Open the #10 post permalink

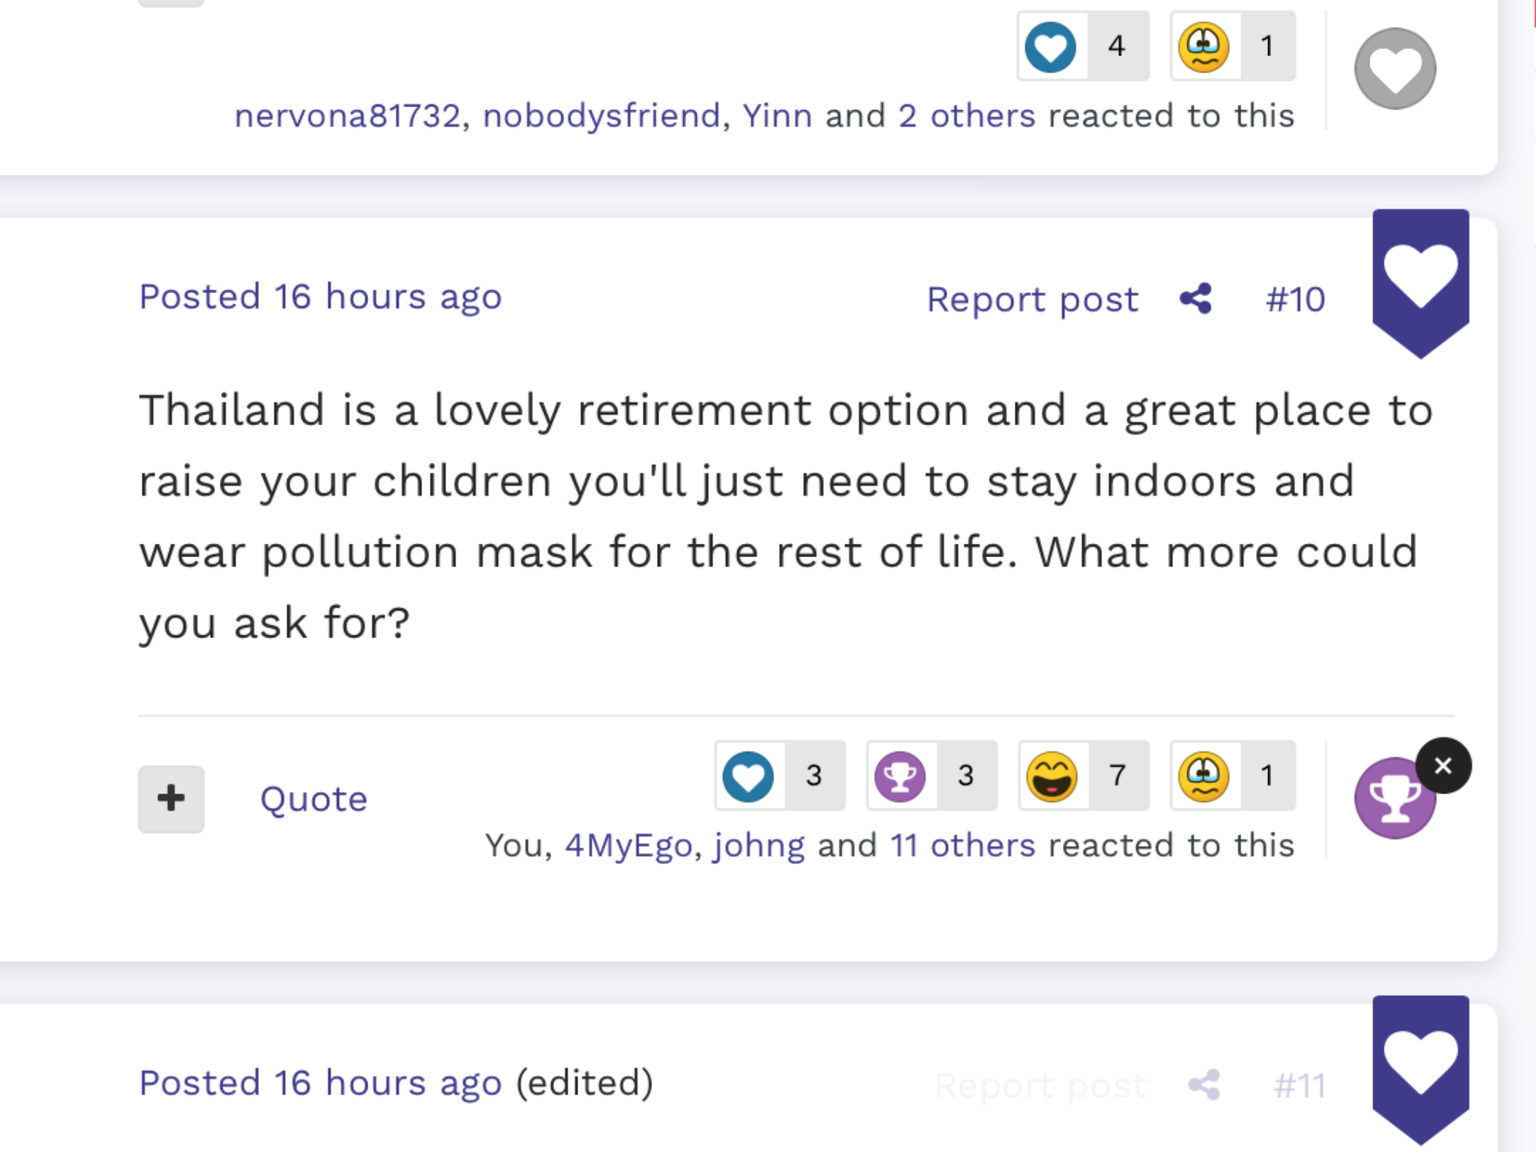pyautogui.click(x=1295, y=299)
